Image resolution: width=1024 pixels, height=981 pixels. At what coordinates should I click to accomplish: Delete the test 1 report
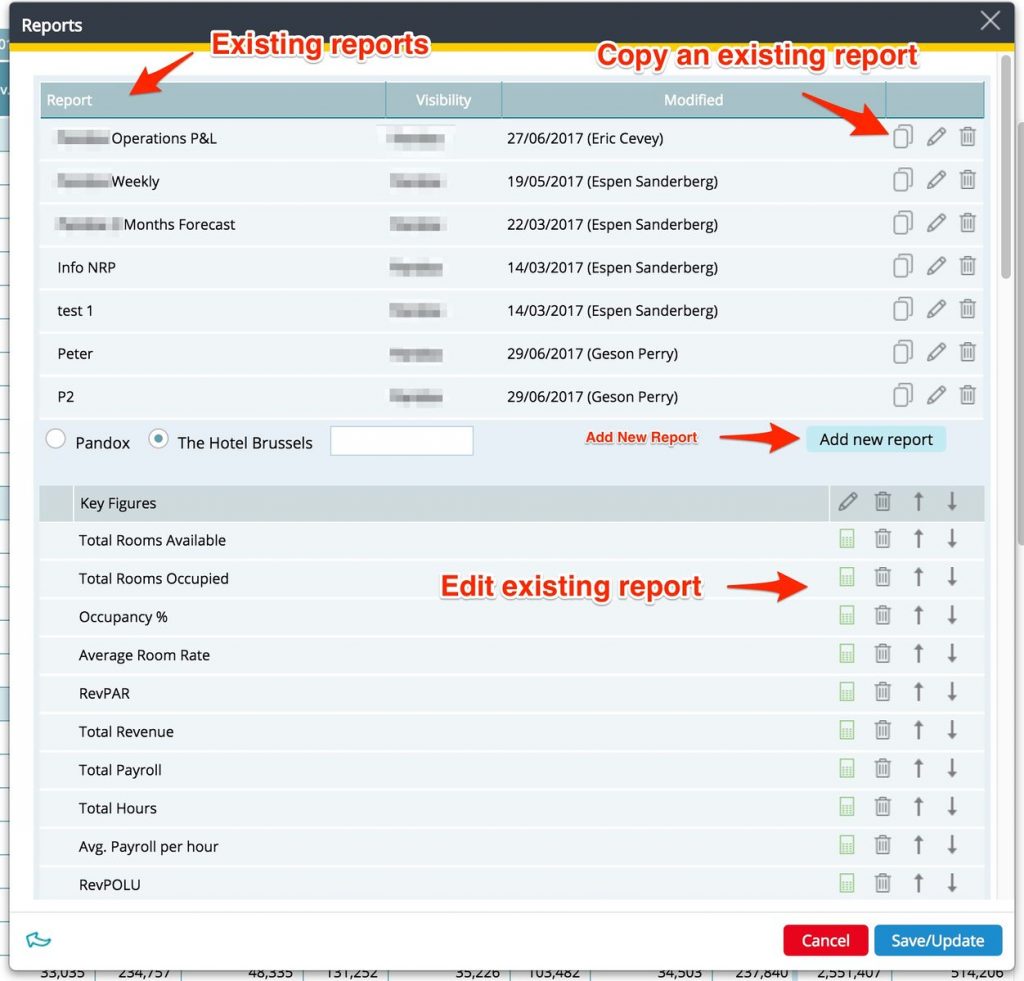click(x=968, y=310)
